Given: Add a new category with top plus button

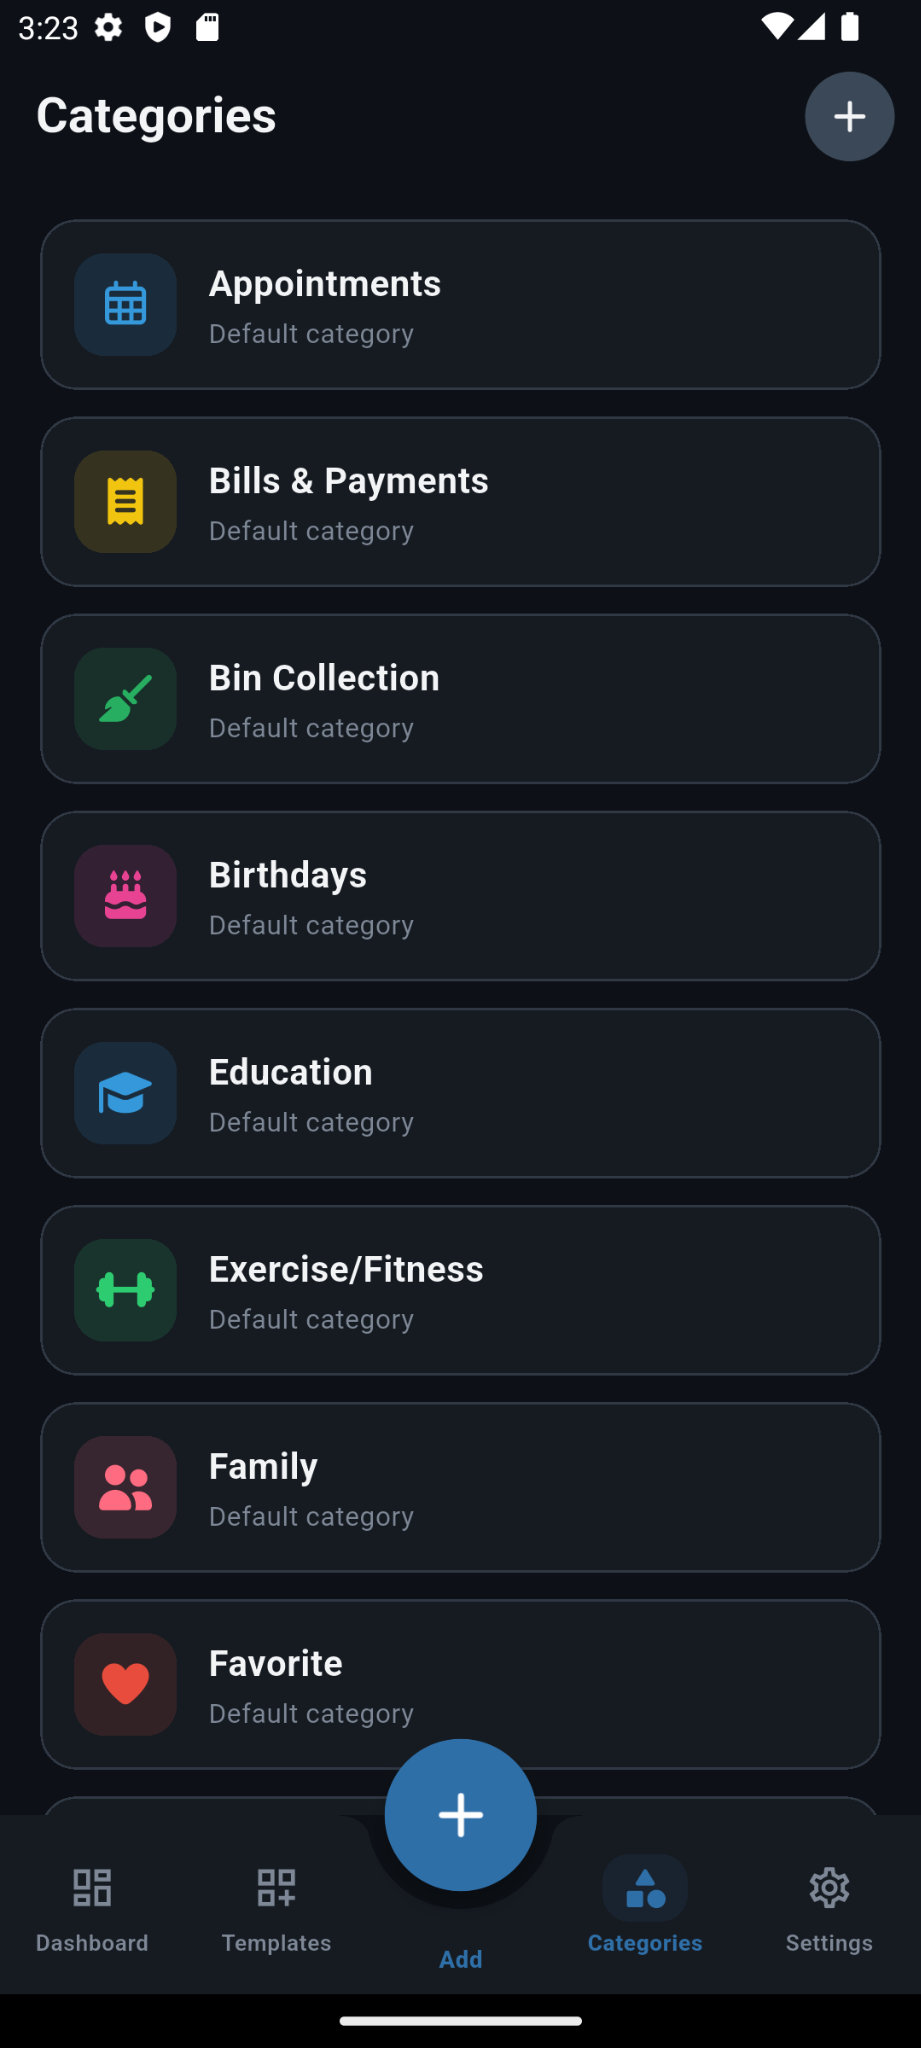Looking at the screenshot, I should pyautogui.click(x=849, y=116).
